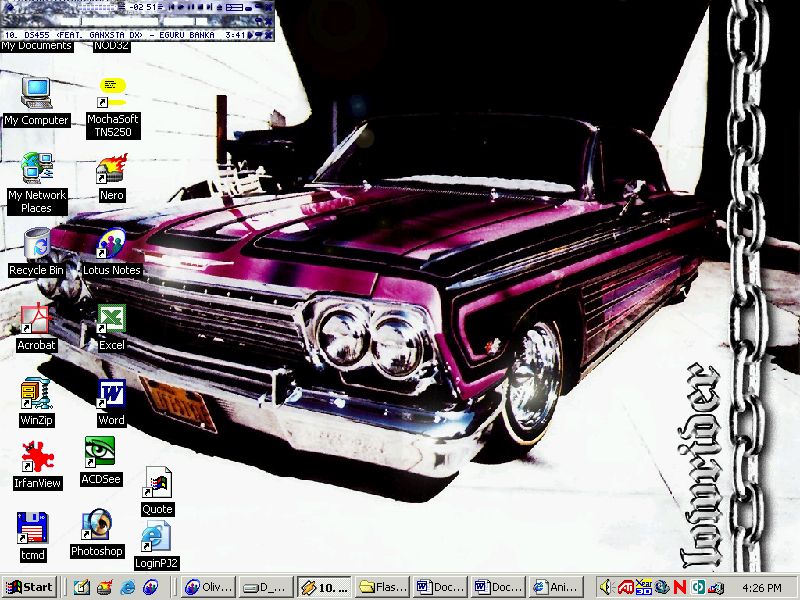Open the tcmd floppy disk icon
Viewport: 800px width, 600px height.
click(33, 529)
